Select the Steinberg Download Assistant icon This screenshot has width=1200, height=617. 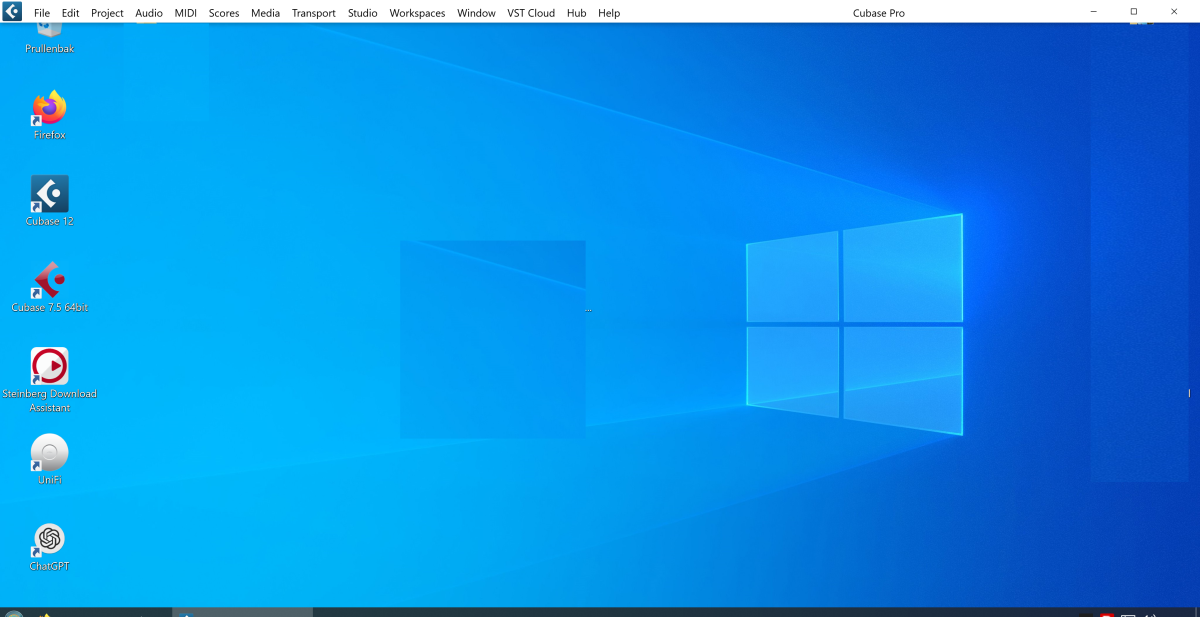pos(49,380)
